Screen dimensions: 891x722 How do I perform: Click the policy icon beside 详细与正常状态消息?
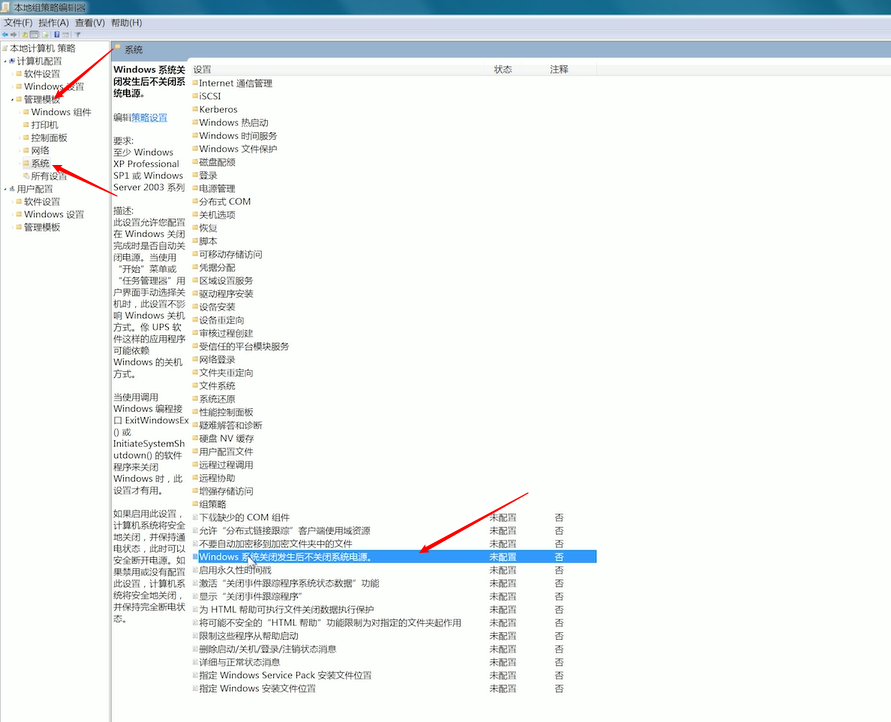point(195,662)
